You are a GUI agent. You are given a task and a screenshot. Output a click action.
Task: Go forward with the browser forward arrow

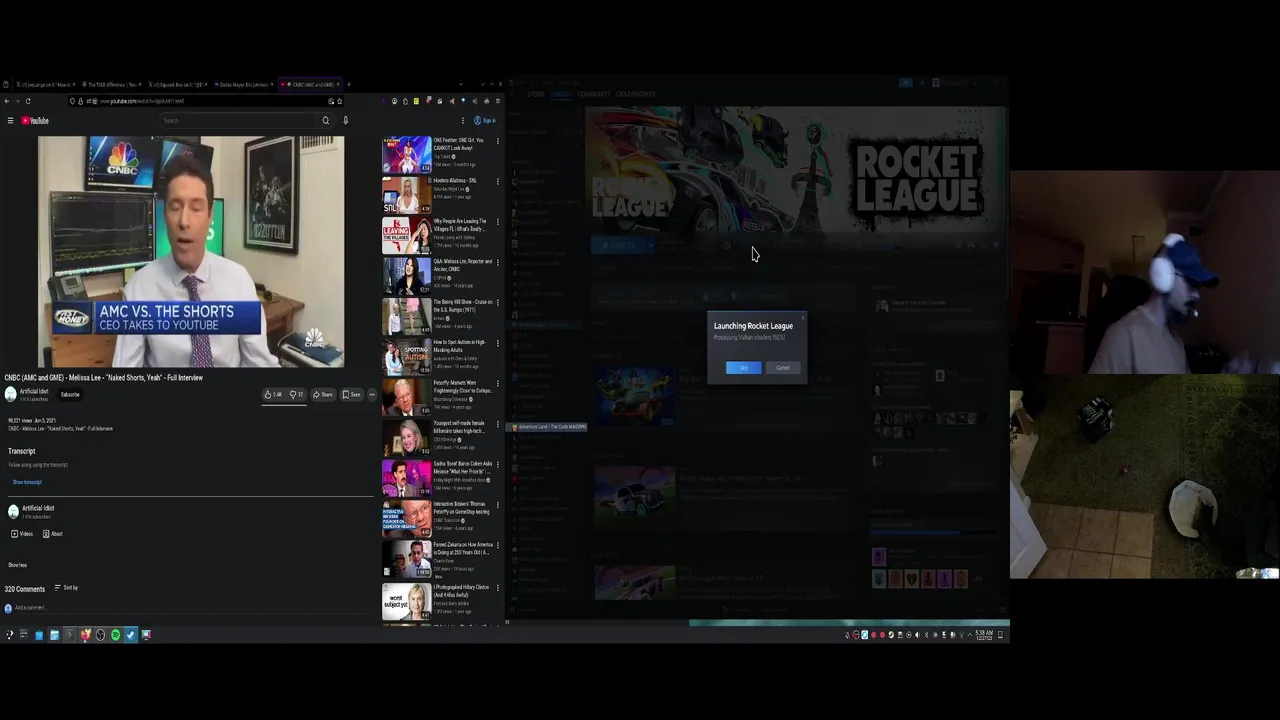click(17, 101)
